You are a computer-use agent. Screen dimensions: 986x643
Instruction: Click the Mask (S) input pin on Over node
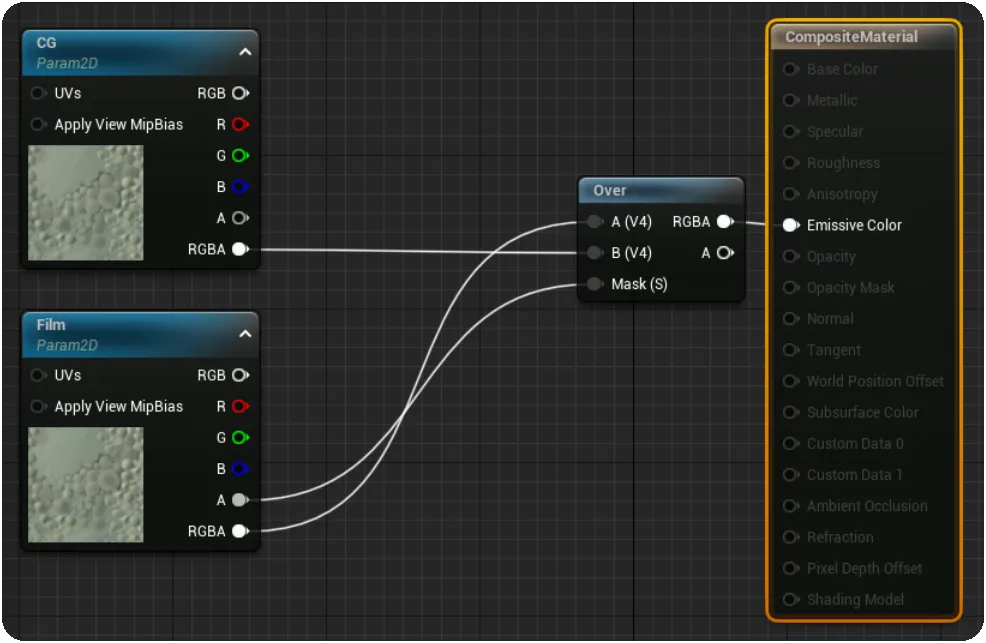tap(594, 284)
